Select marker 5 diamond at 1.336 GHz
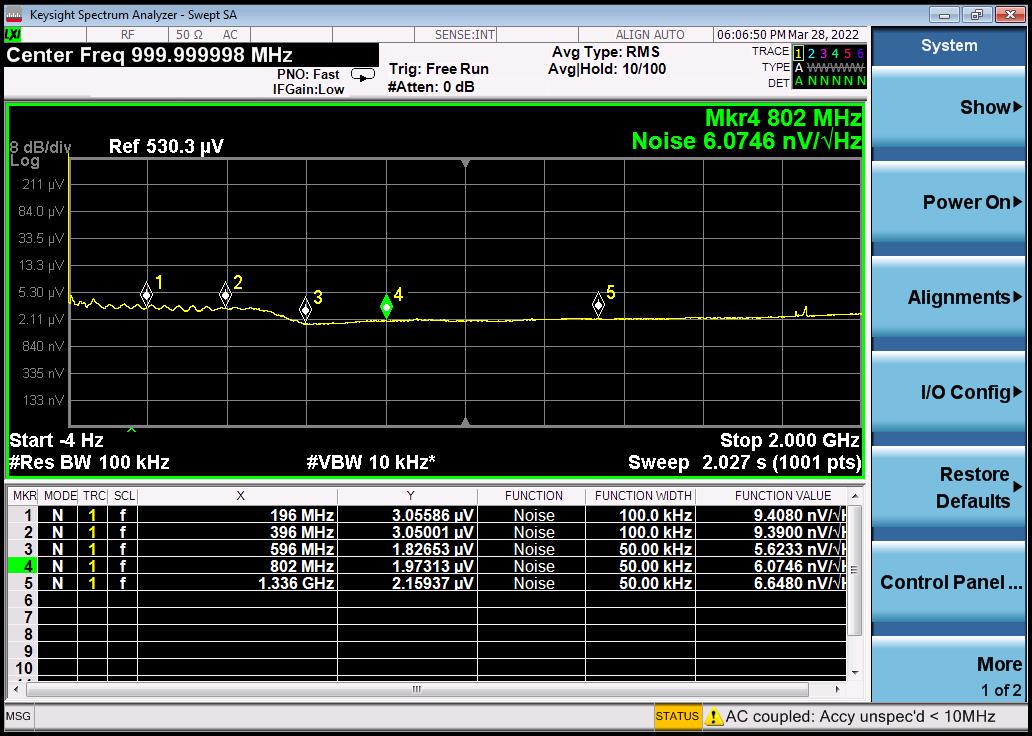1032x736 pixels. pos(598,305)
